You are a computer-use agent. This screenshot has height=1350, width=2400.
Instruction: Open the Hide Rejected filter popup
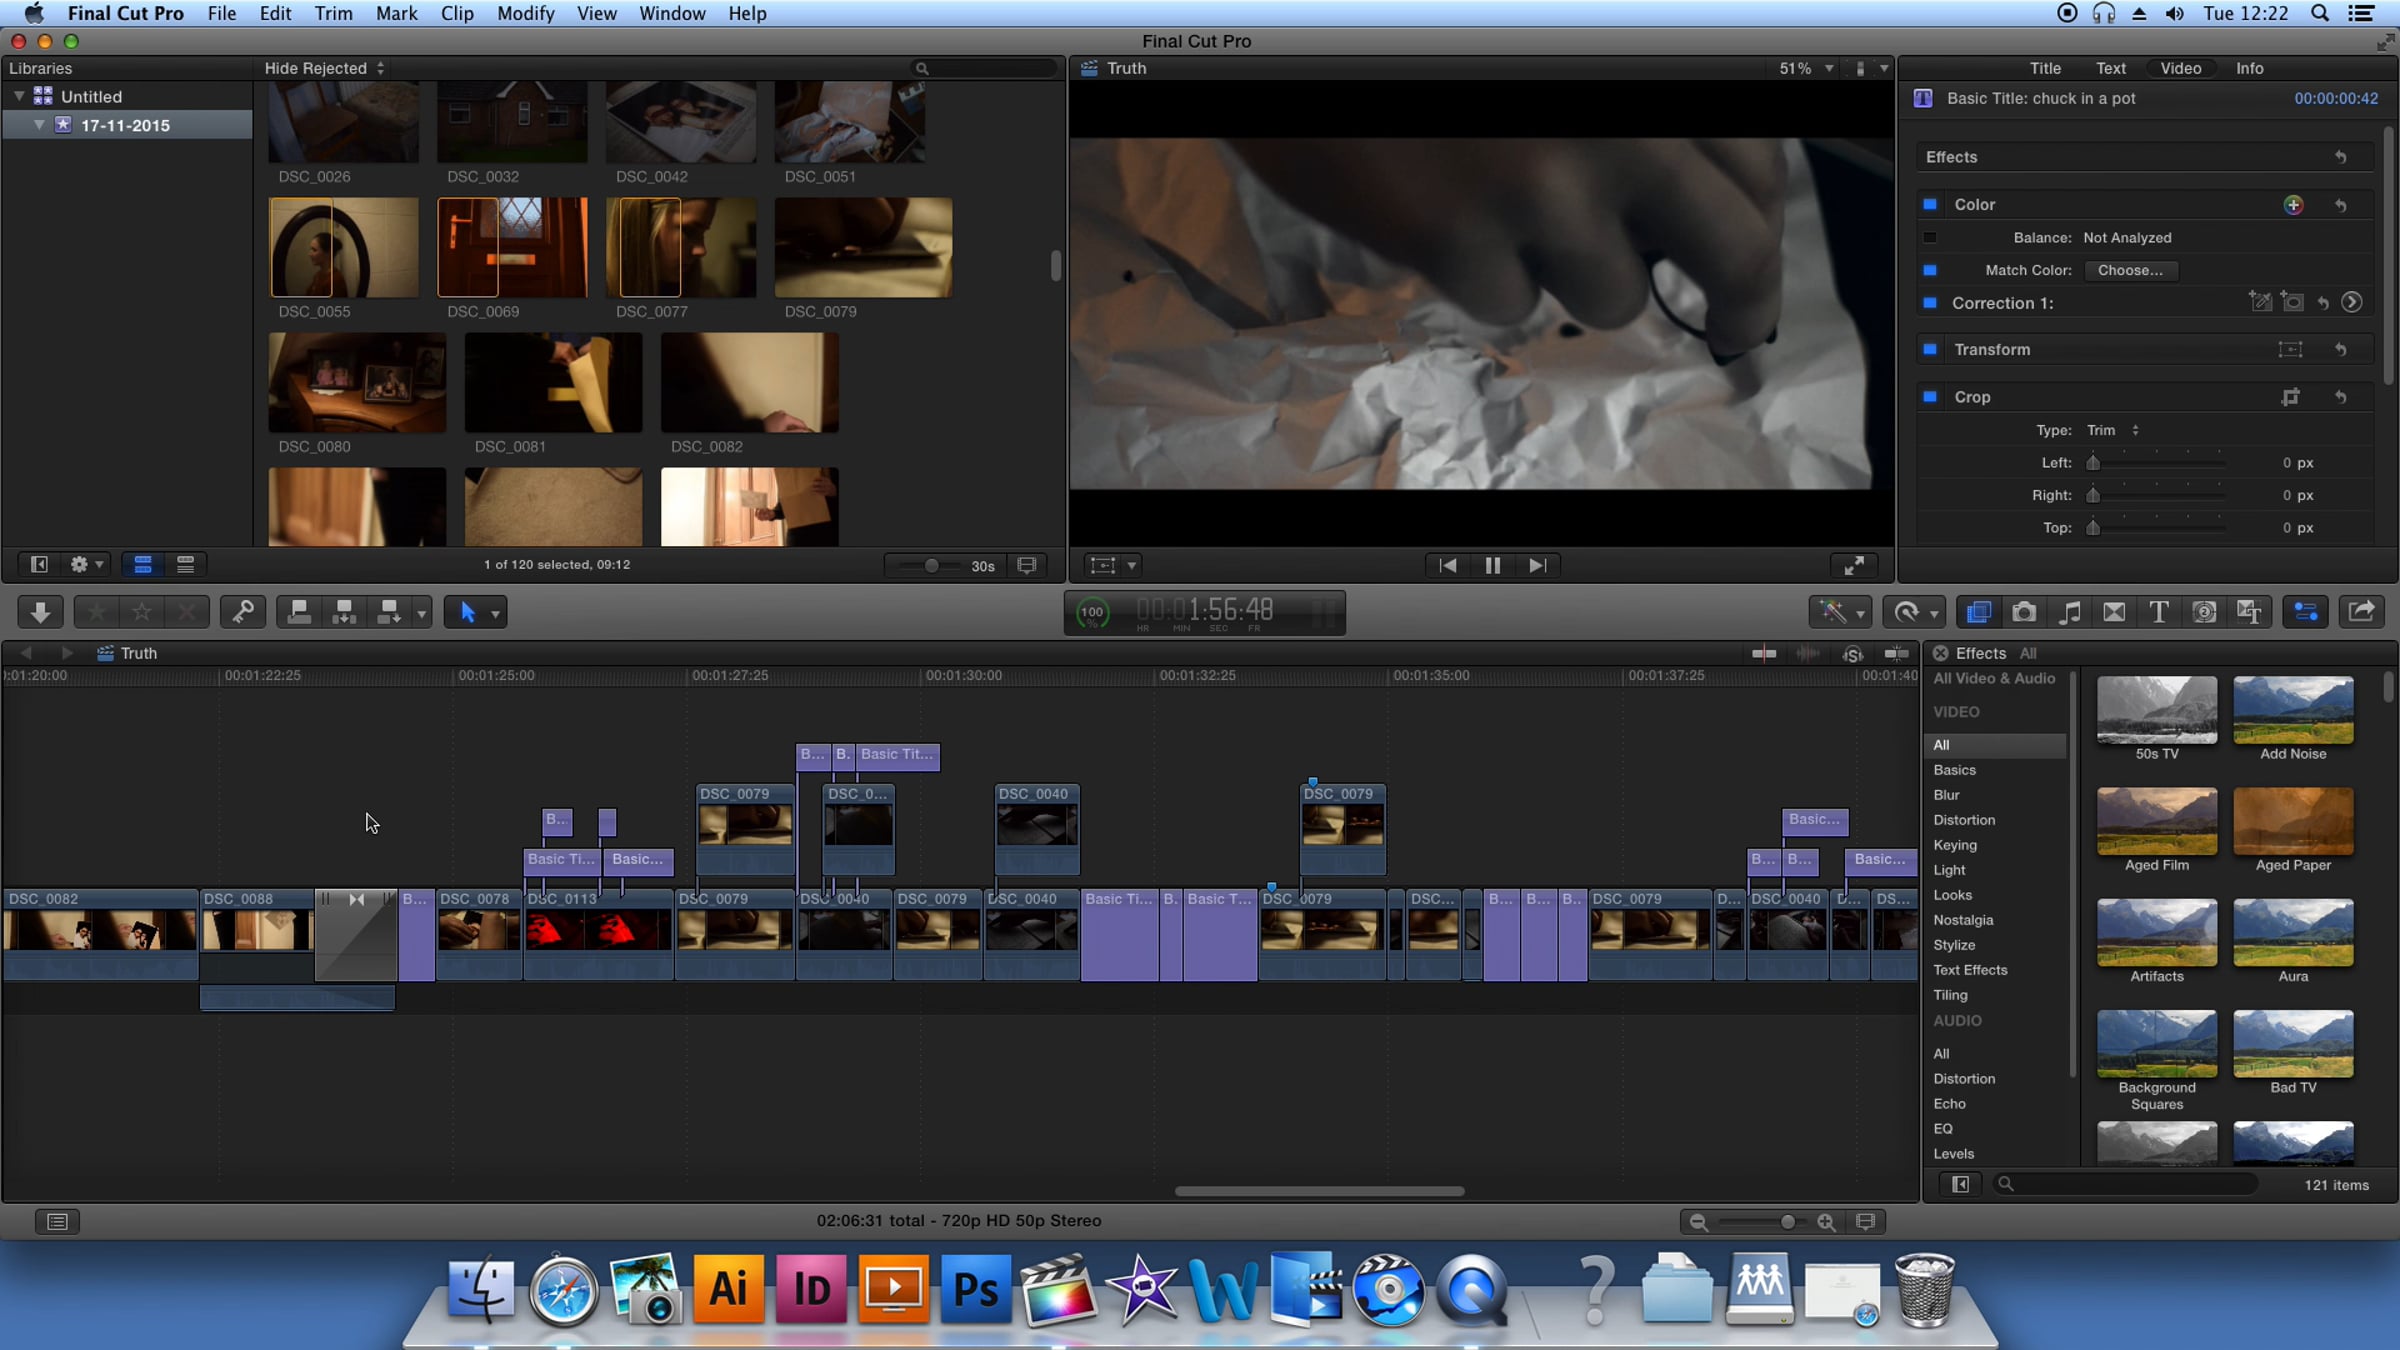click(x=324, y=68)
